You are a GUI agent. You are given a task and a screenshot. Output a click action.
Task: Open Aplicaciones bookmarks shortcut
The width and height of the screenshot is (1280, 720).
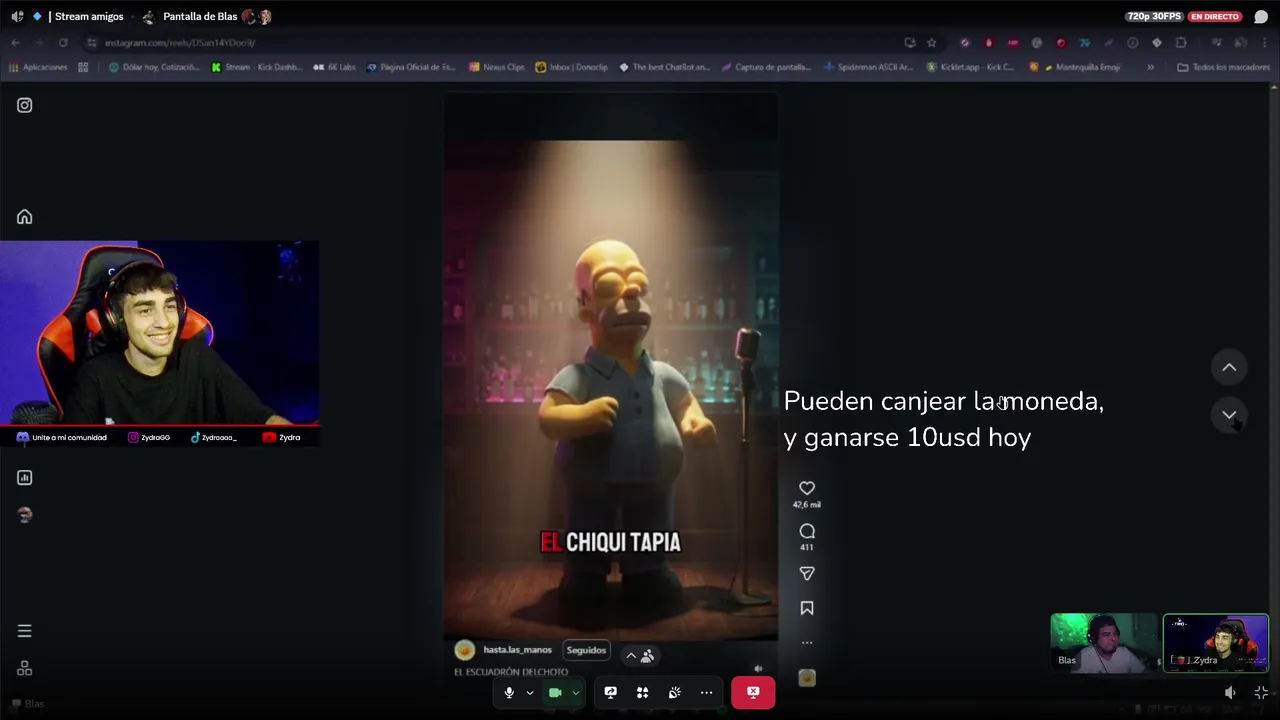point(38,67)
